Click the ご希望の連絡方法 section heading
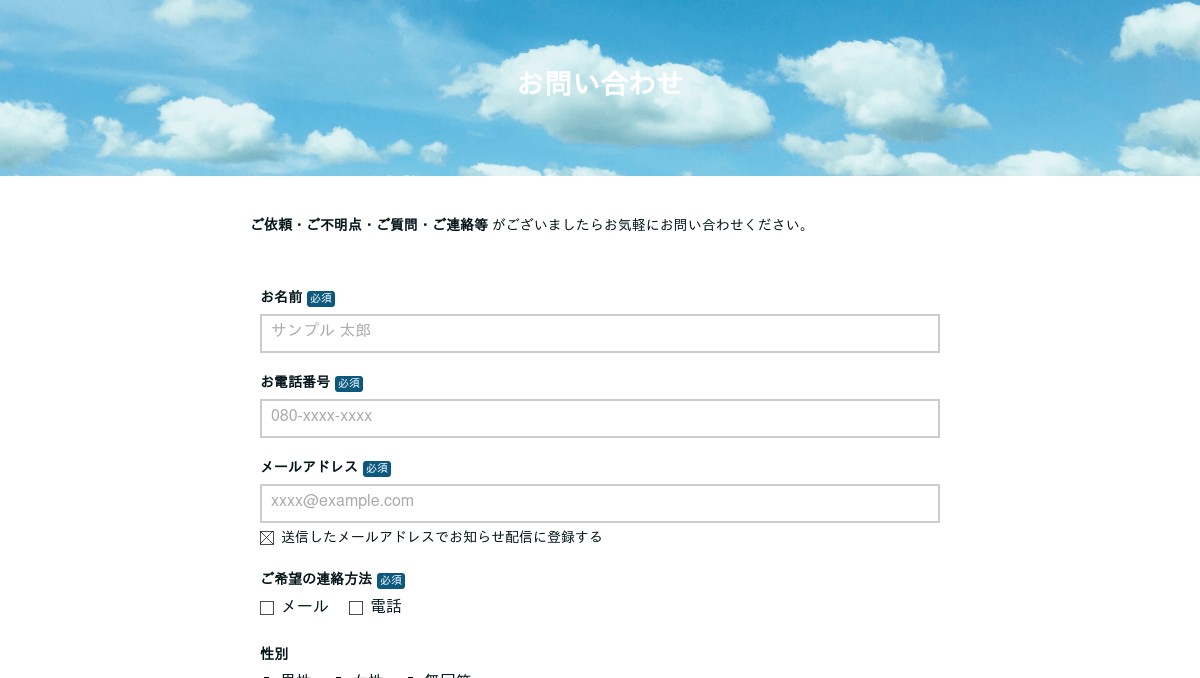1200x678 pixels. [315, 579]
